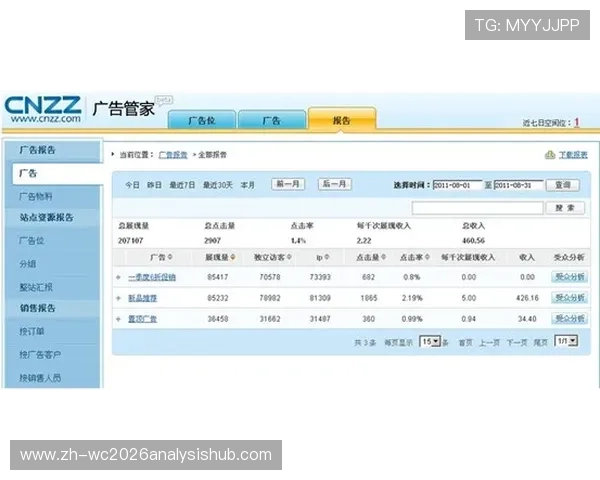Screen dimensions: 600x480
Task: Click the 销售报告 sidebar heading
Action: tap(38, 309)
